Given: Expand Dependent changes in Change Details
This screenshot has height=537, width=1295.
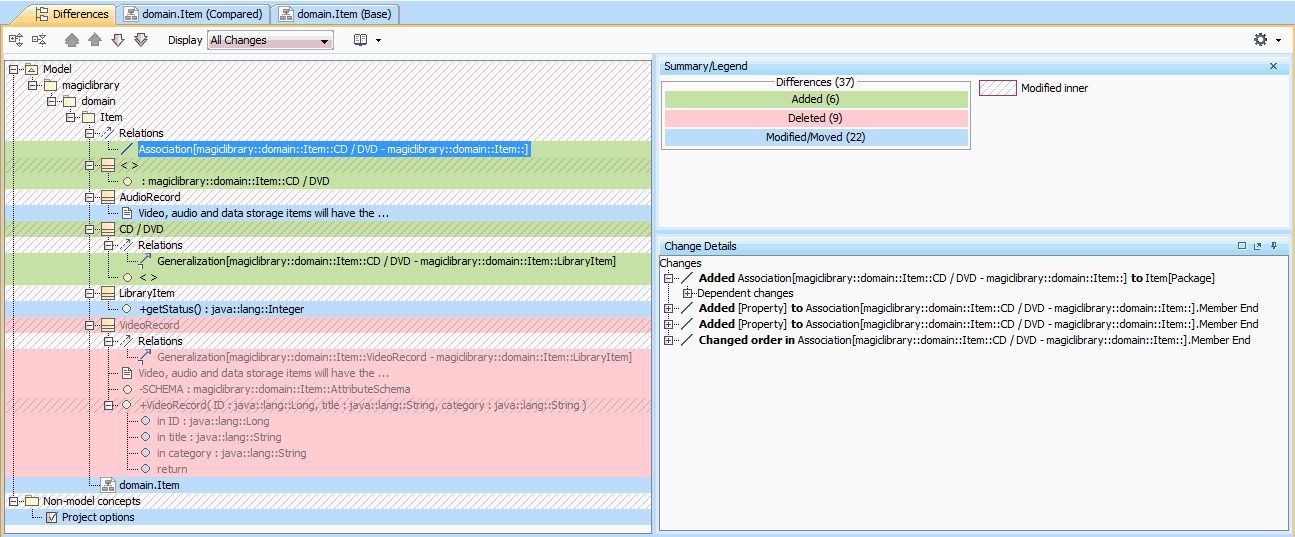Looking at the screenshot, I should [x=688, y=293].
